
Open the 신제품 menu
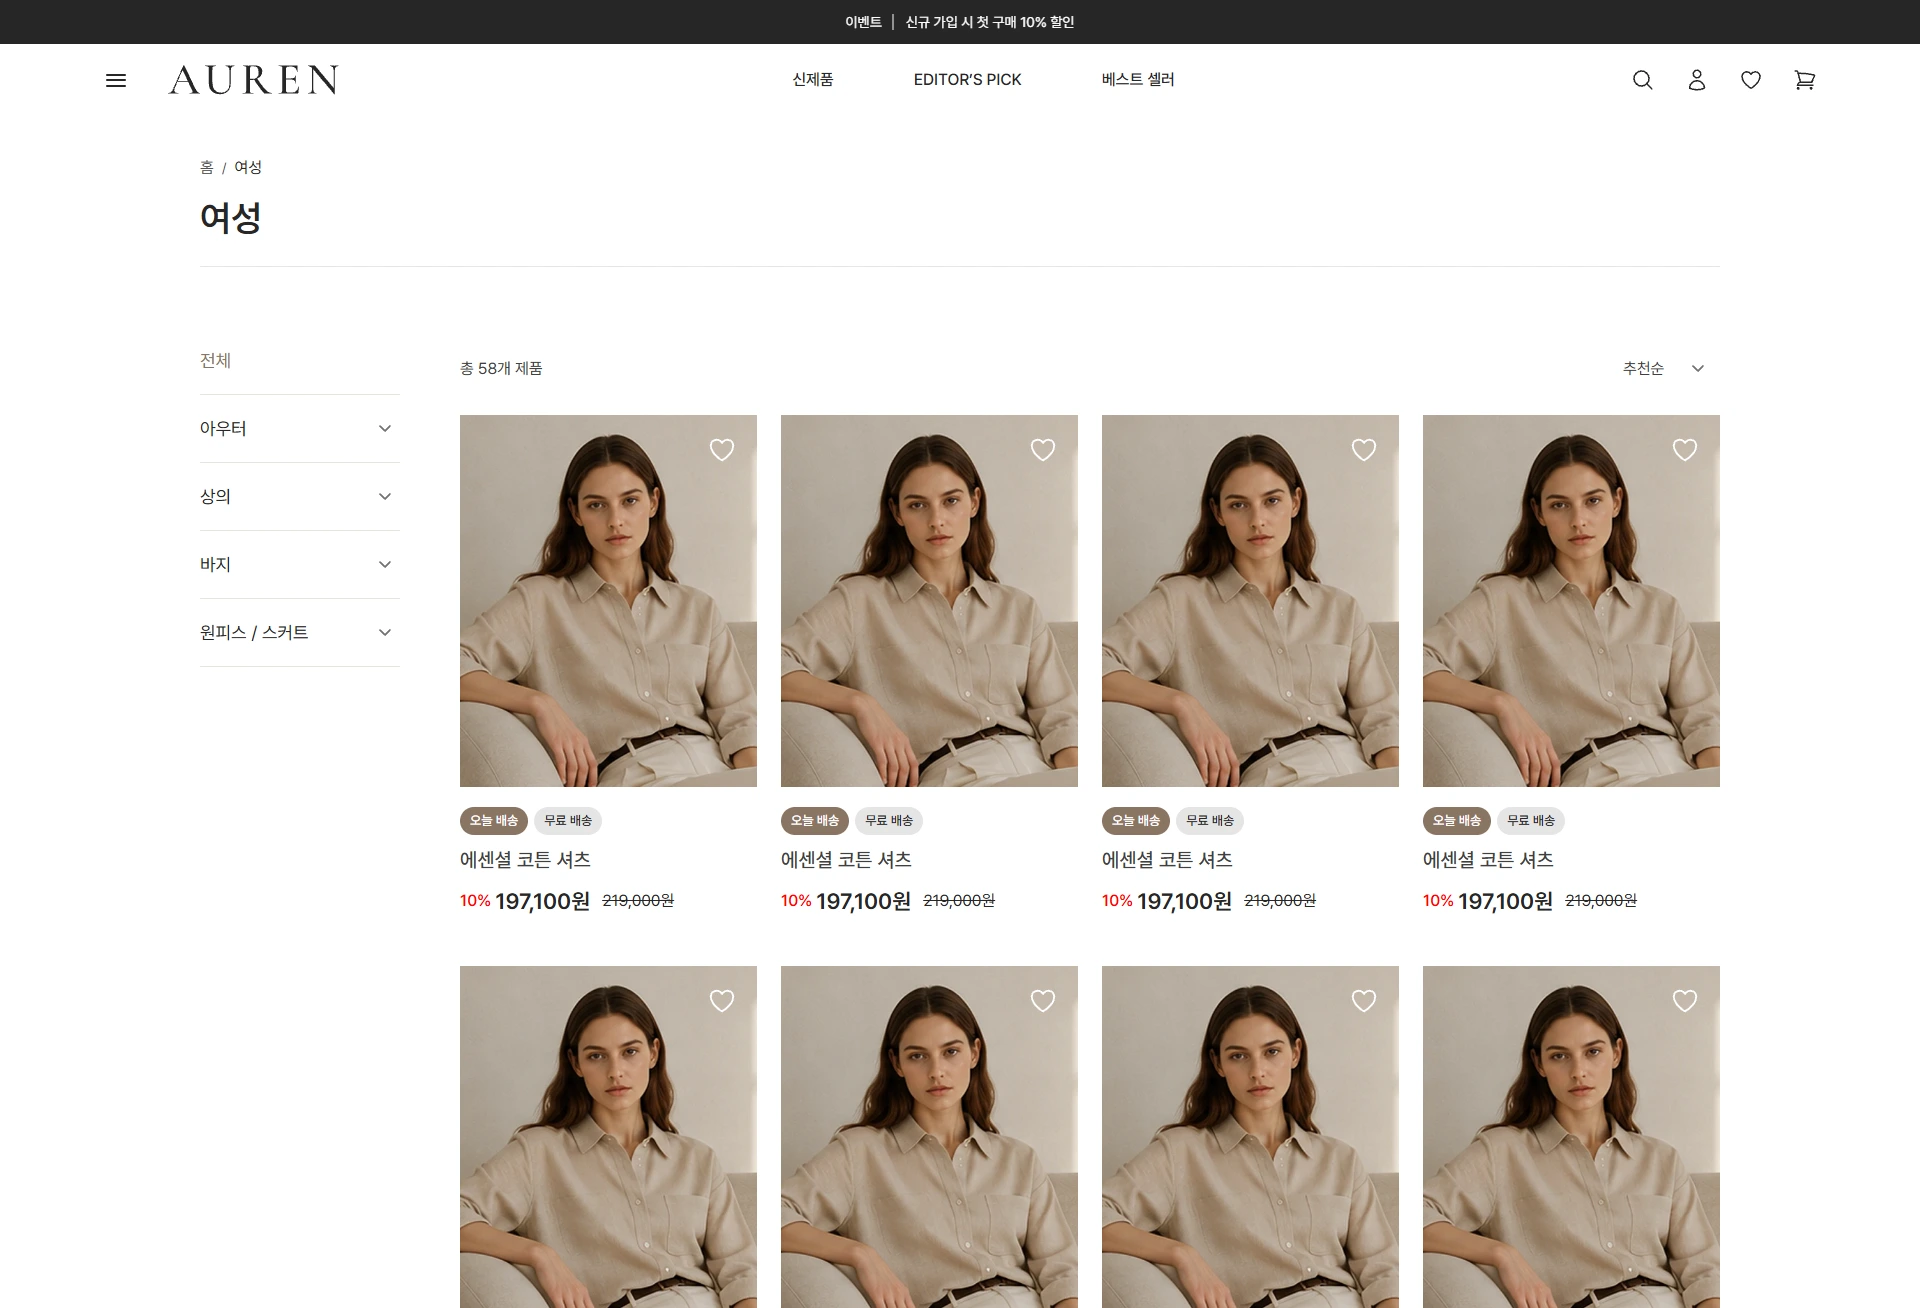tap(813, 80)
